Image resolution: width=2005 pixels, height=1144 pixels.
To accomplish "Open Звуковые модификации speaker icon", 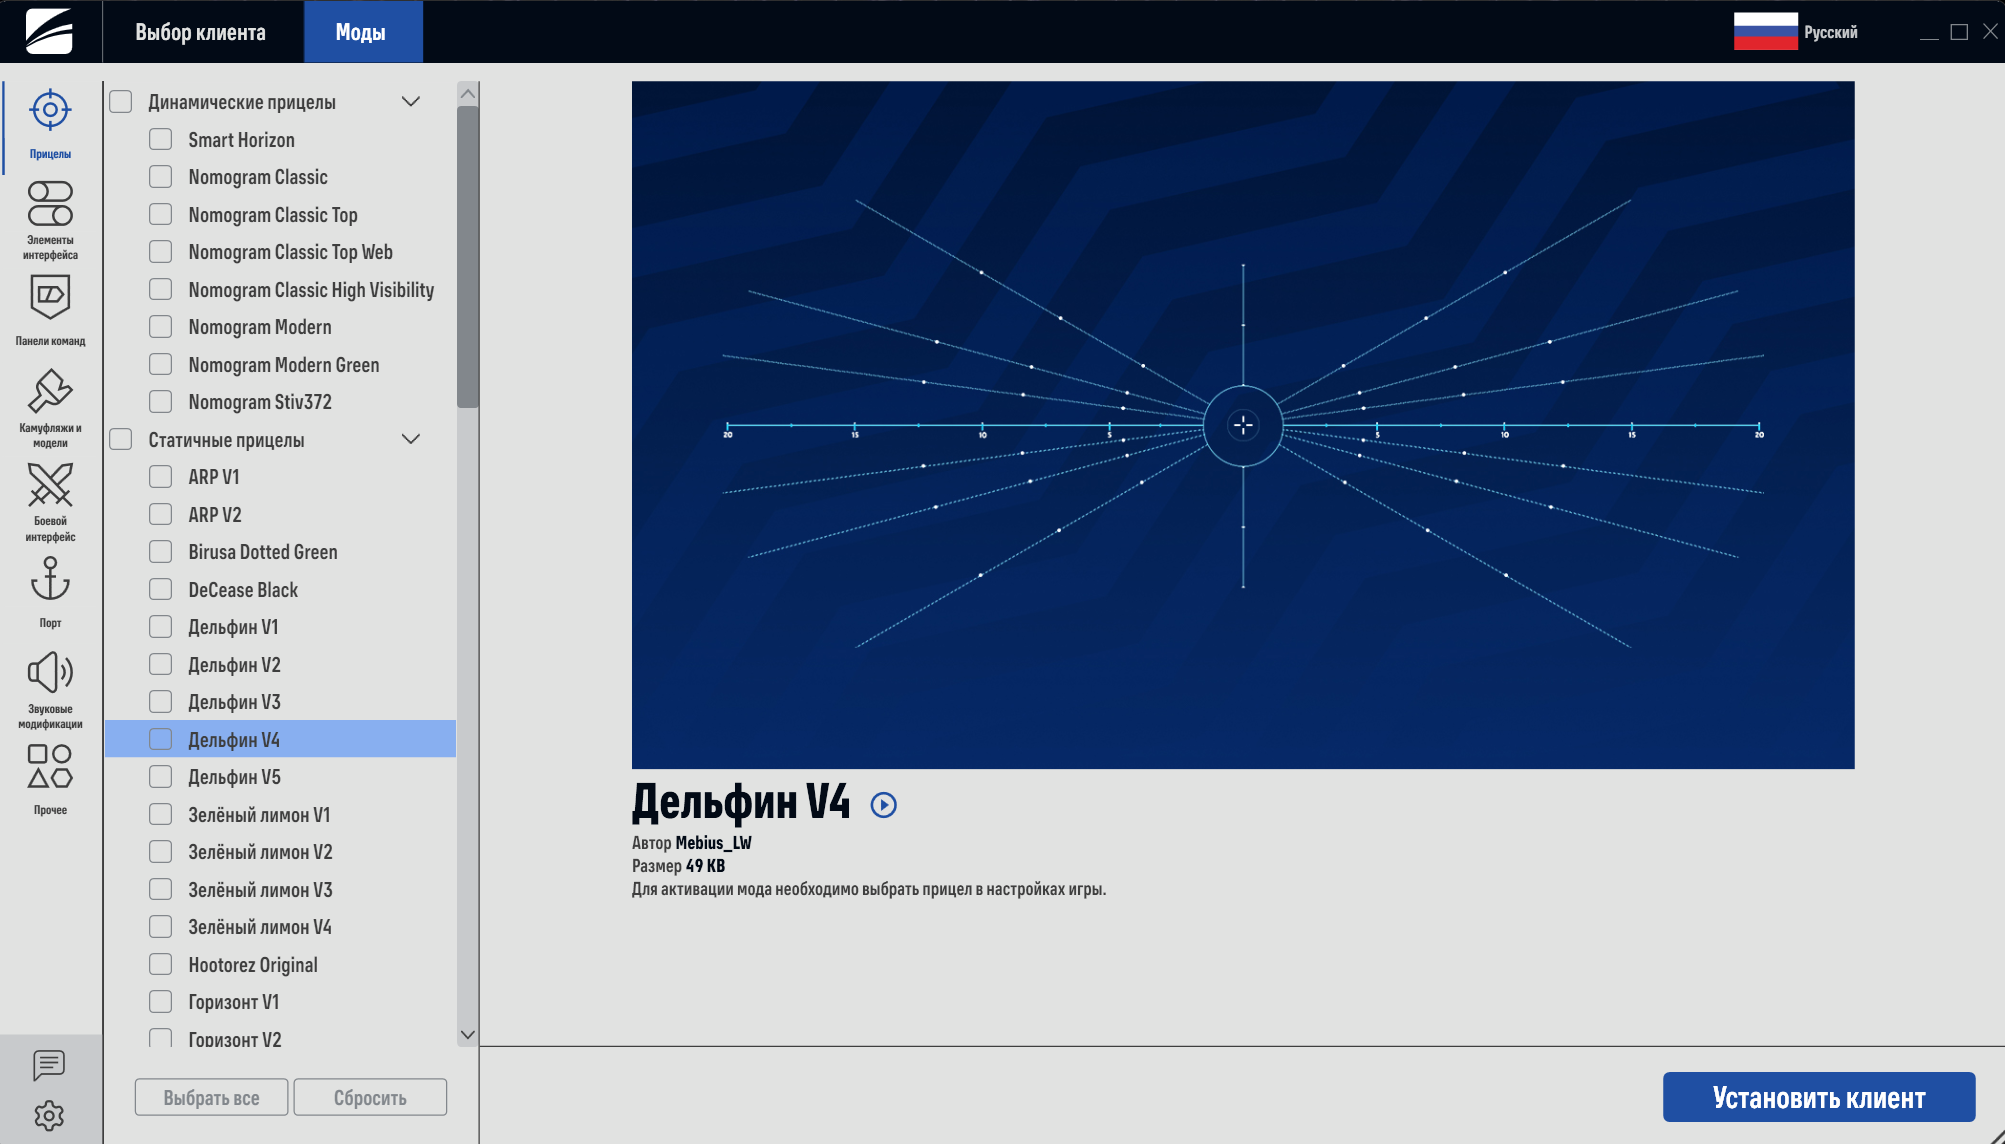I will coord(50,672).
